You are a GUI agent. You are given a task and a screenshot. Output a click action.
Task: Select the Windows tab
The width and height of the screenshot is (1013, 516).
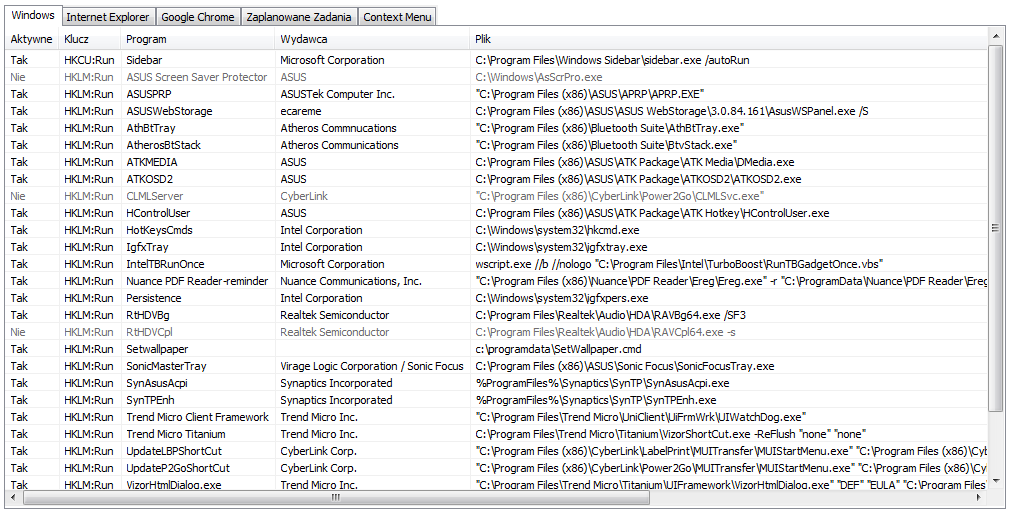33,15
